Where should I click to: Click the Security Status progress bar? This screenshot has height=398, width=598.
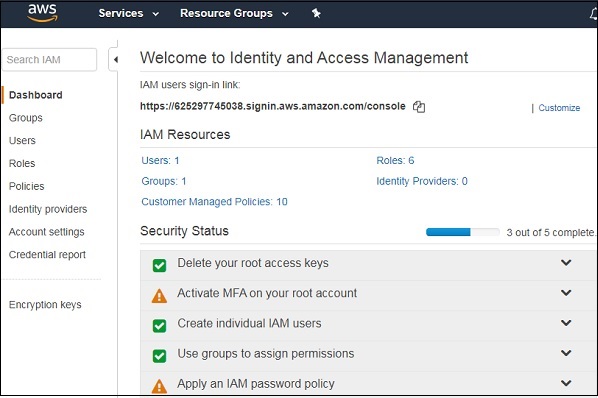(x=463, y=232)
